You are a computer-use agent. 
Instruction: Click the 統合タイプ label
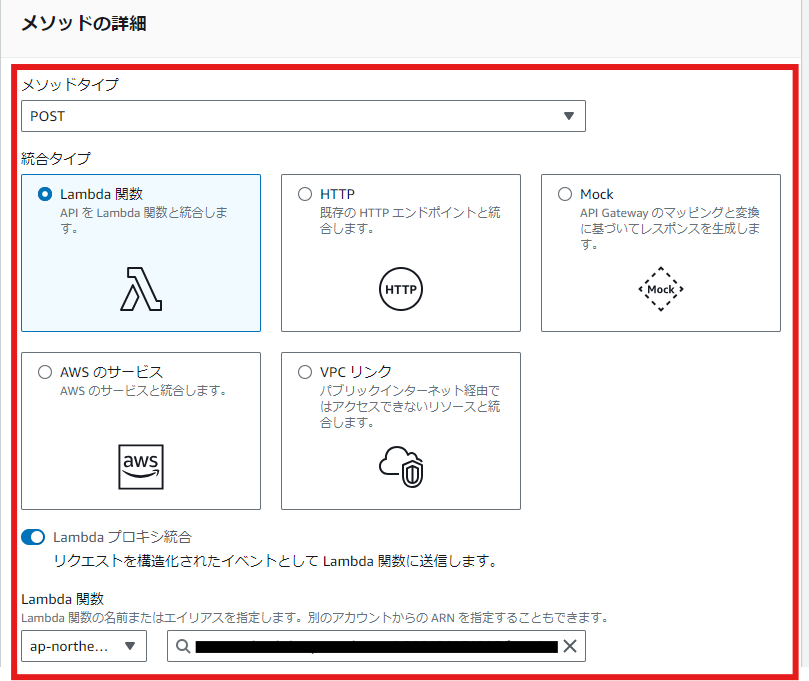[x=56, y=158]
